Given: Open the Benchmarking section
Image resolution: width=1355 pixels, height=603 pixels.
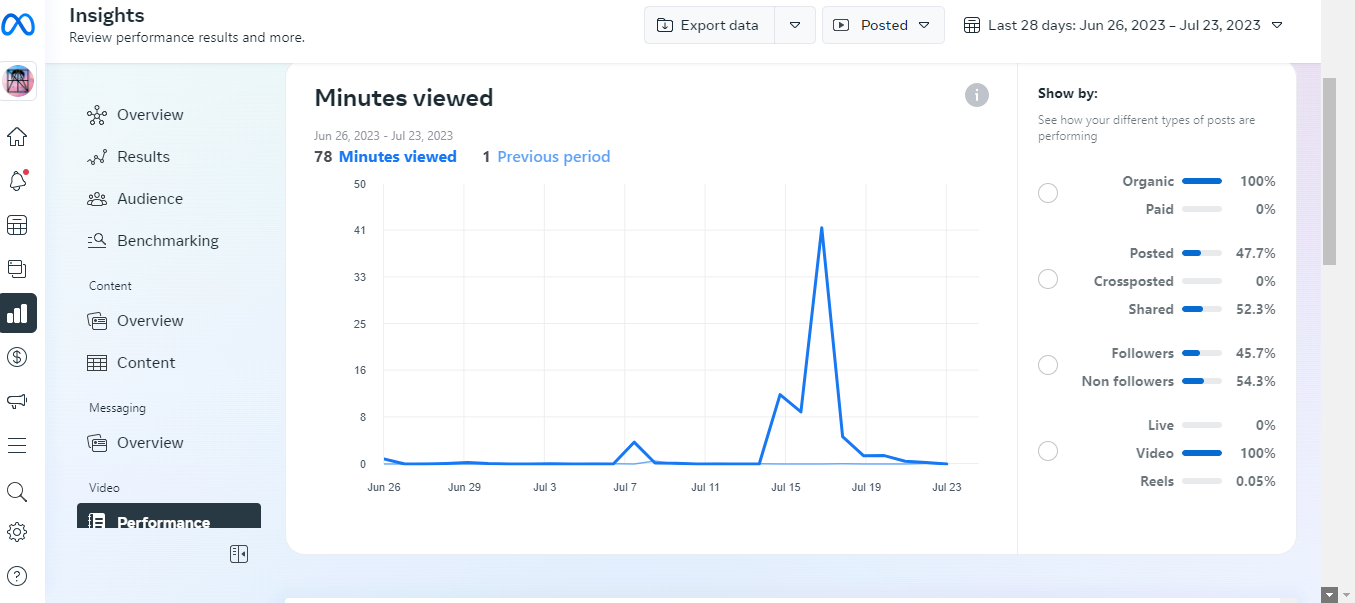Looking at the screenshot, I should coord(167,241).
